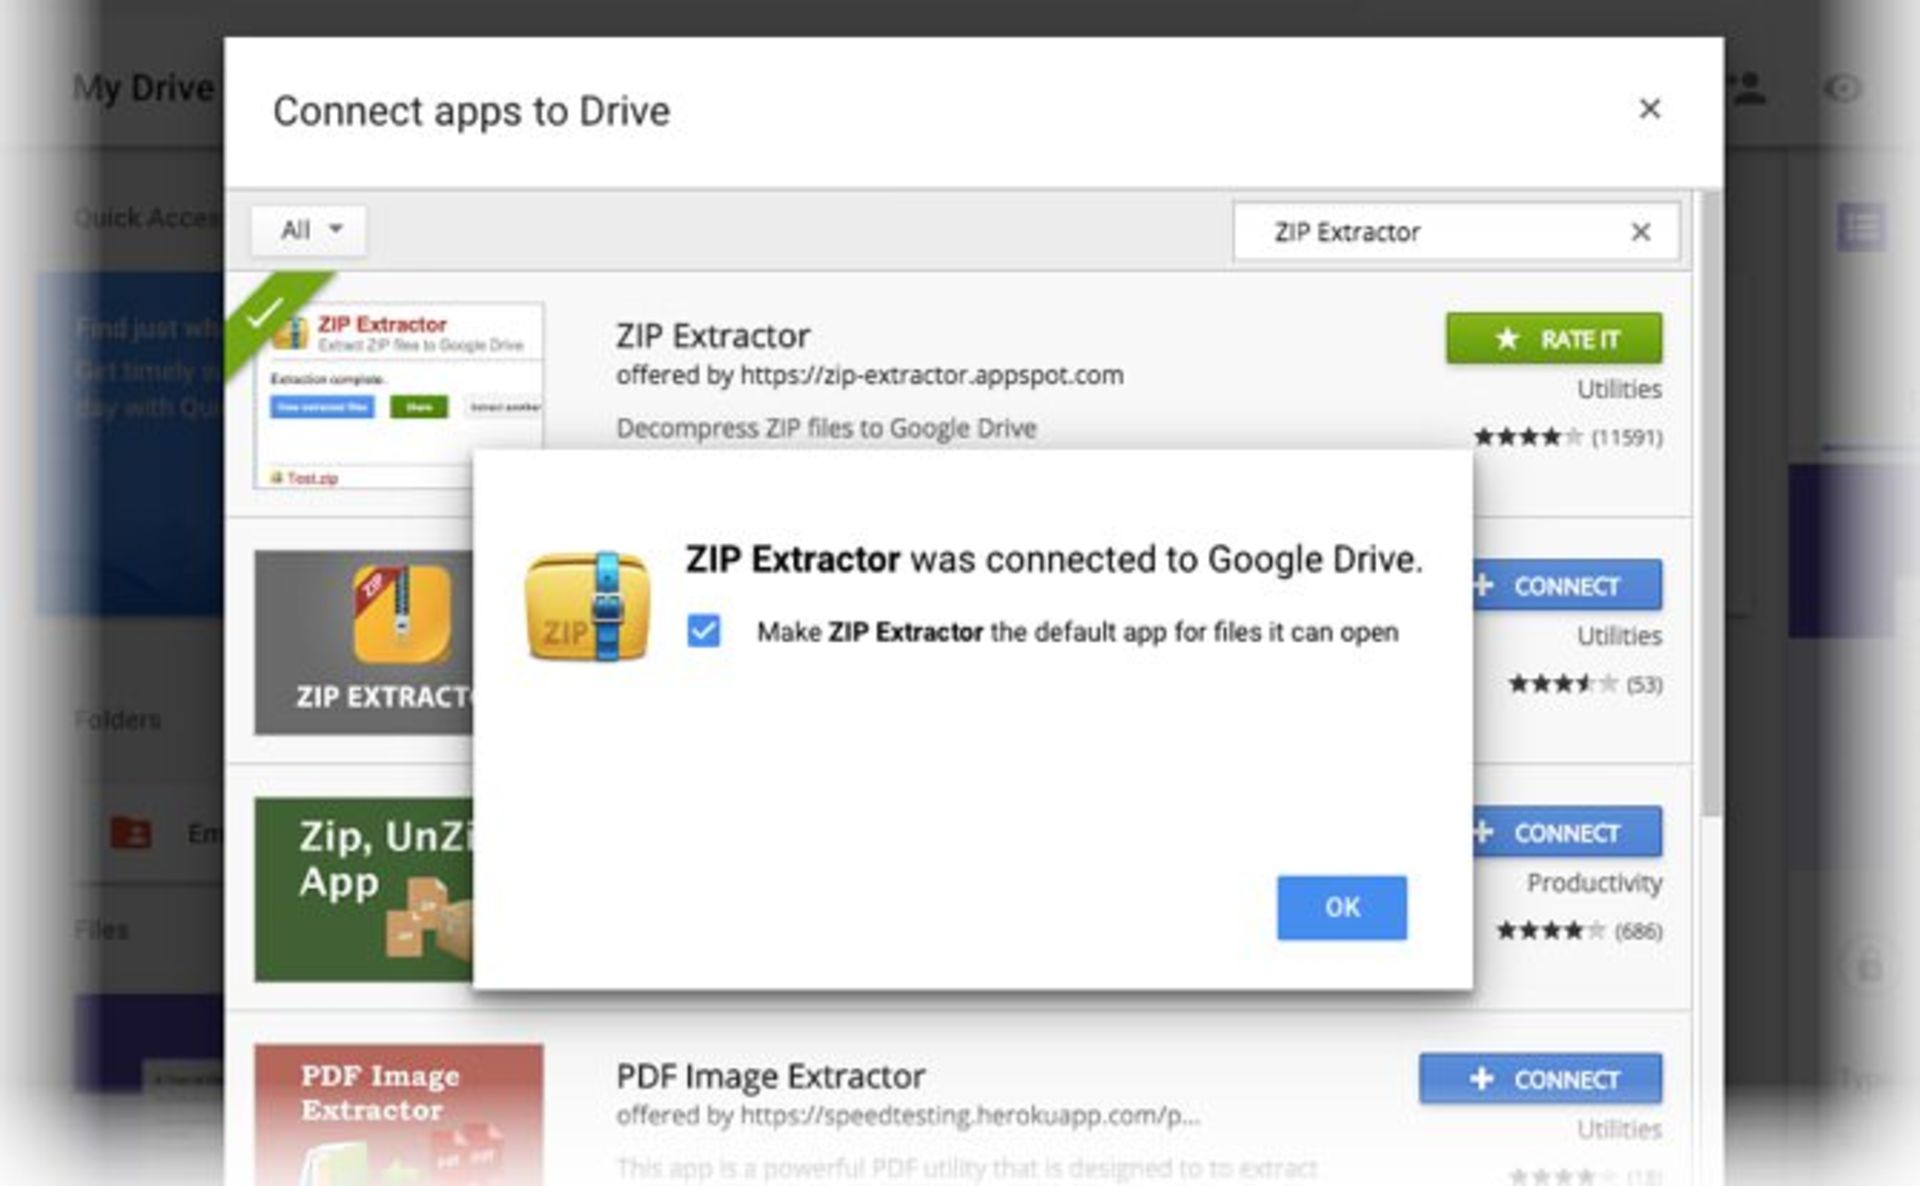Open the All category filter dropdown

(308, 230)
